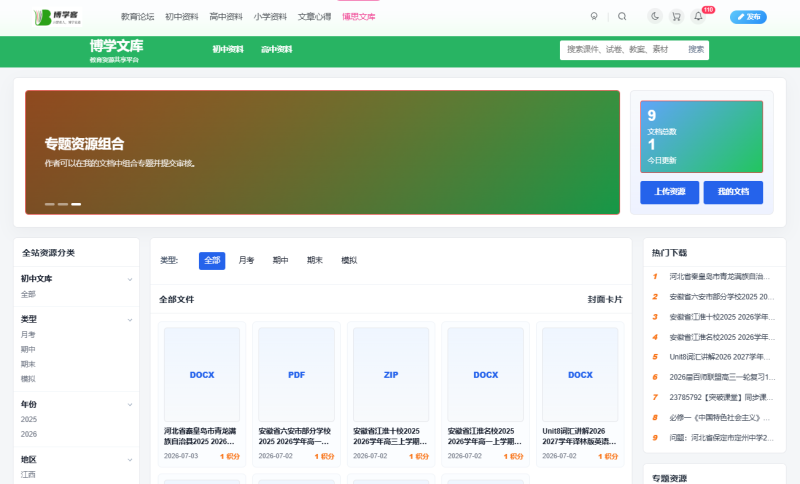
Task: Open hot download 7 23785792 突破课堂
Action: (x=719, y=397)
